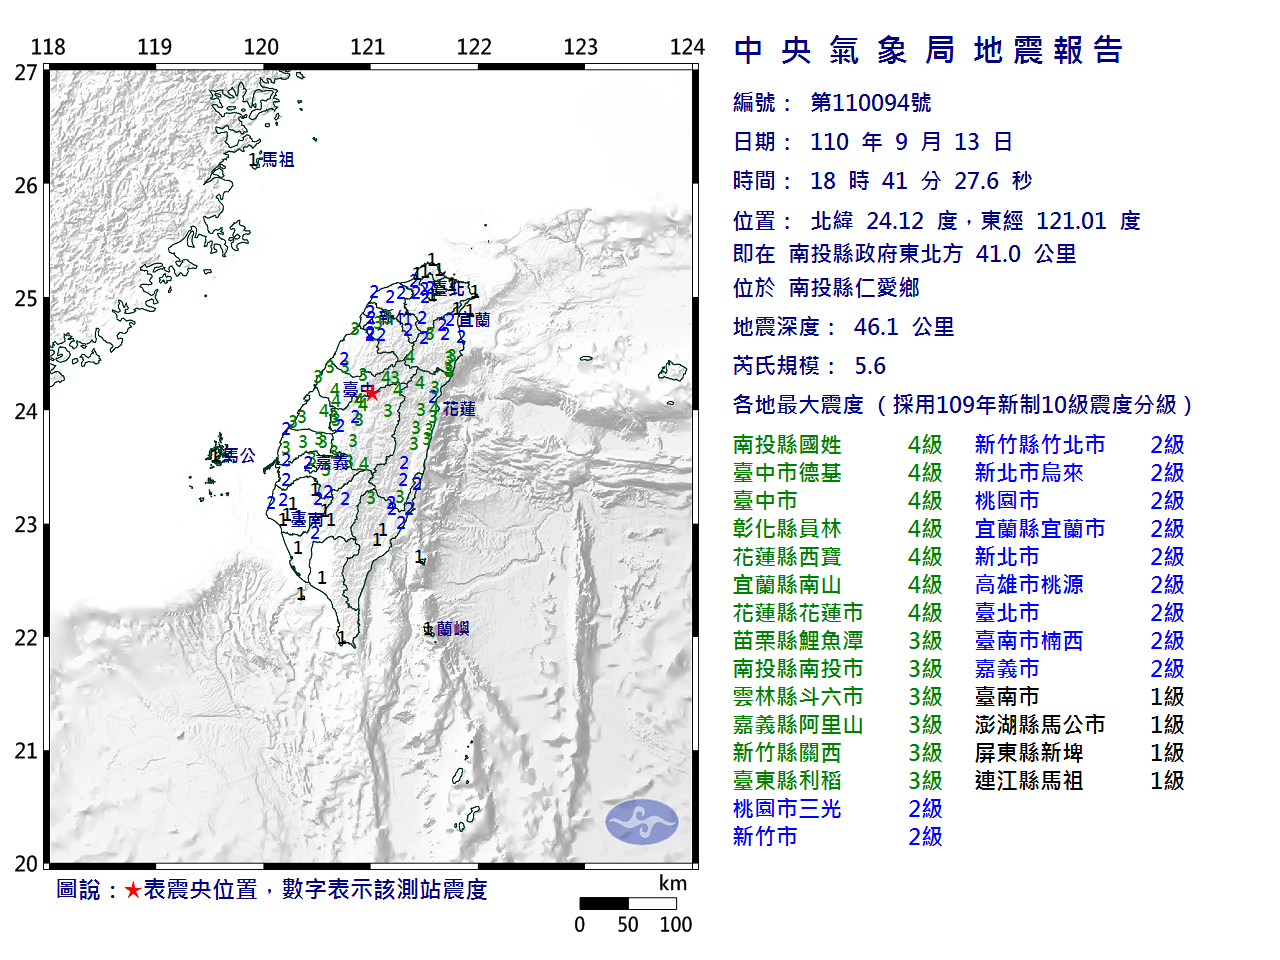
Task: Select the depth value 46.1 公里
Action: pyautogui.click(x=904, y=327)
